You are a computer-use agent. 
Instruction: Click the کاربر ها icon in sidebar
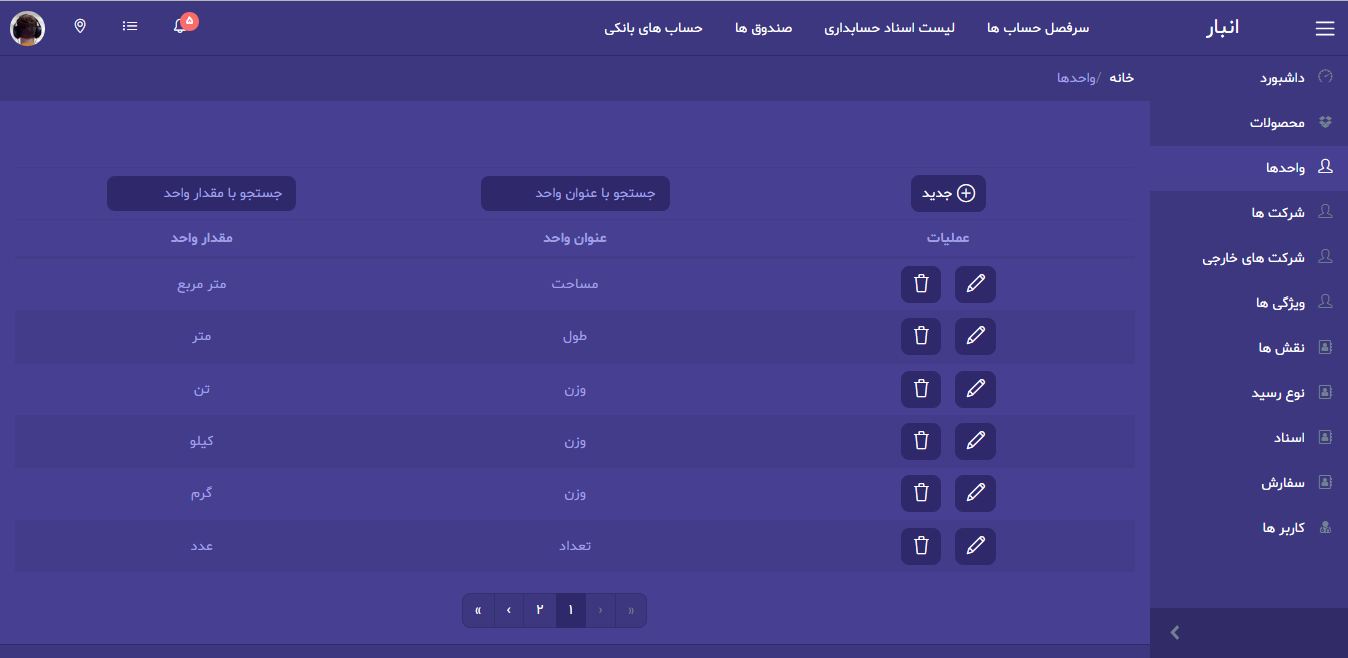(1326, 527)
